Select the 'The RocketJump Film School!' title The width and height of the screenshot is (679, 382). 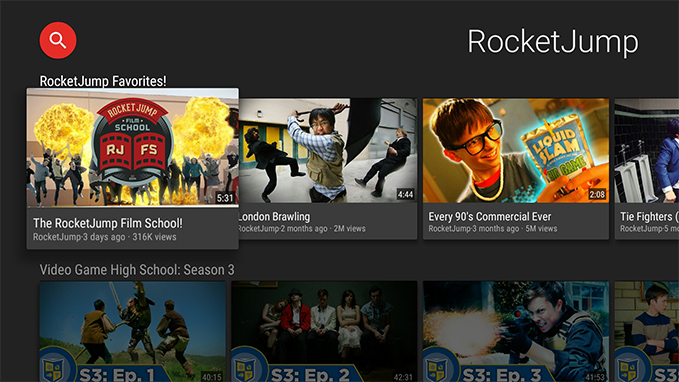pos(108,223)
